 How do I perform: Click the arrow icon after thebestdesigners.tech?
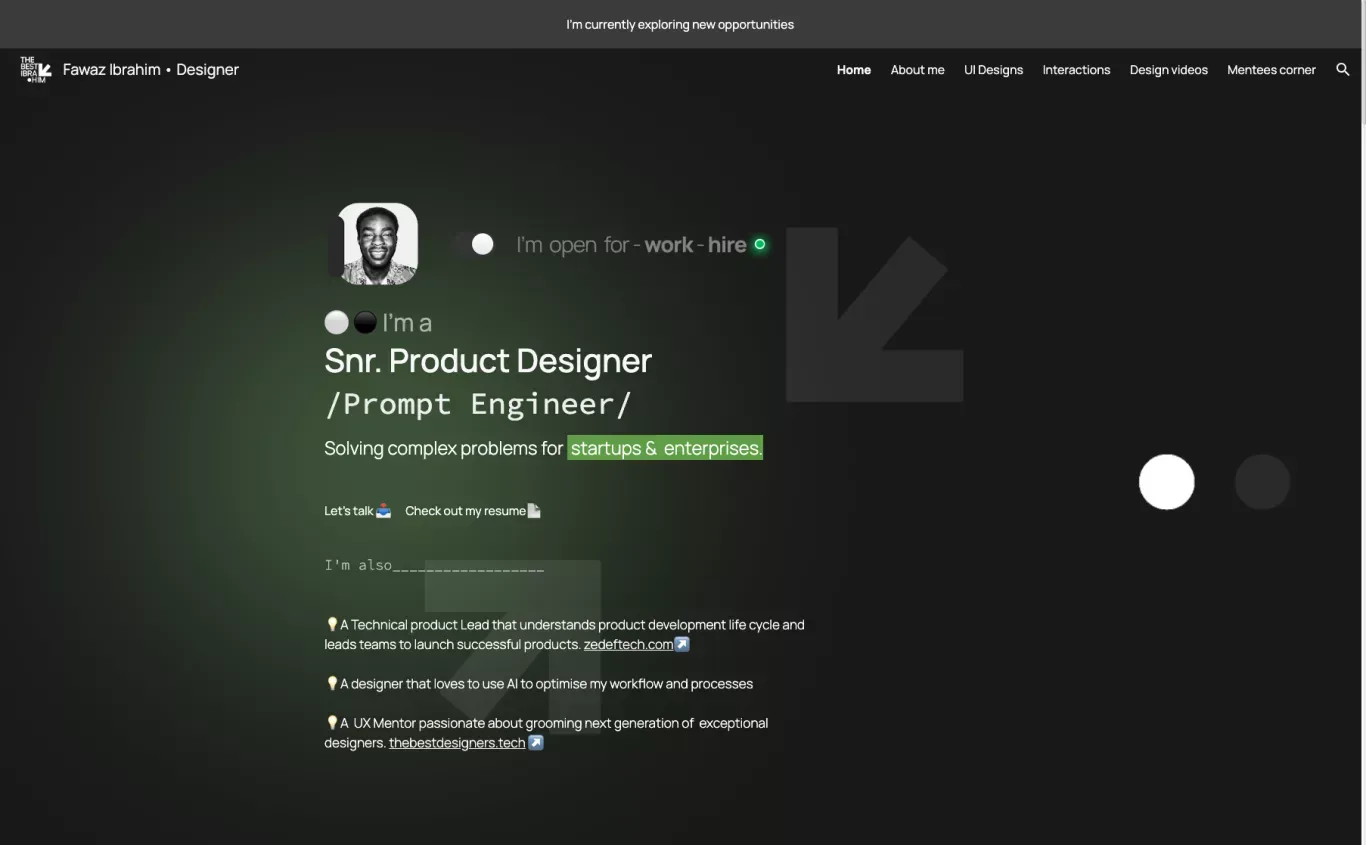click(x=536, y=742)
